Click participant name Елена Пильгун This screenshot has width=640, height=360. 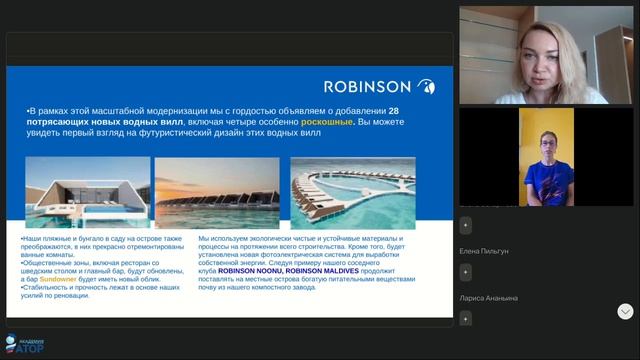(484, 251)
